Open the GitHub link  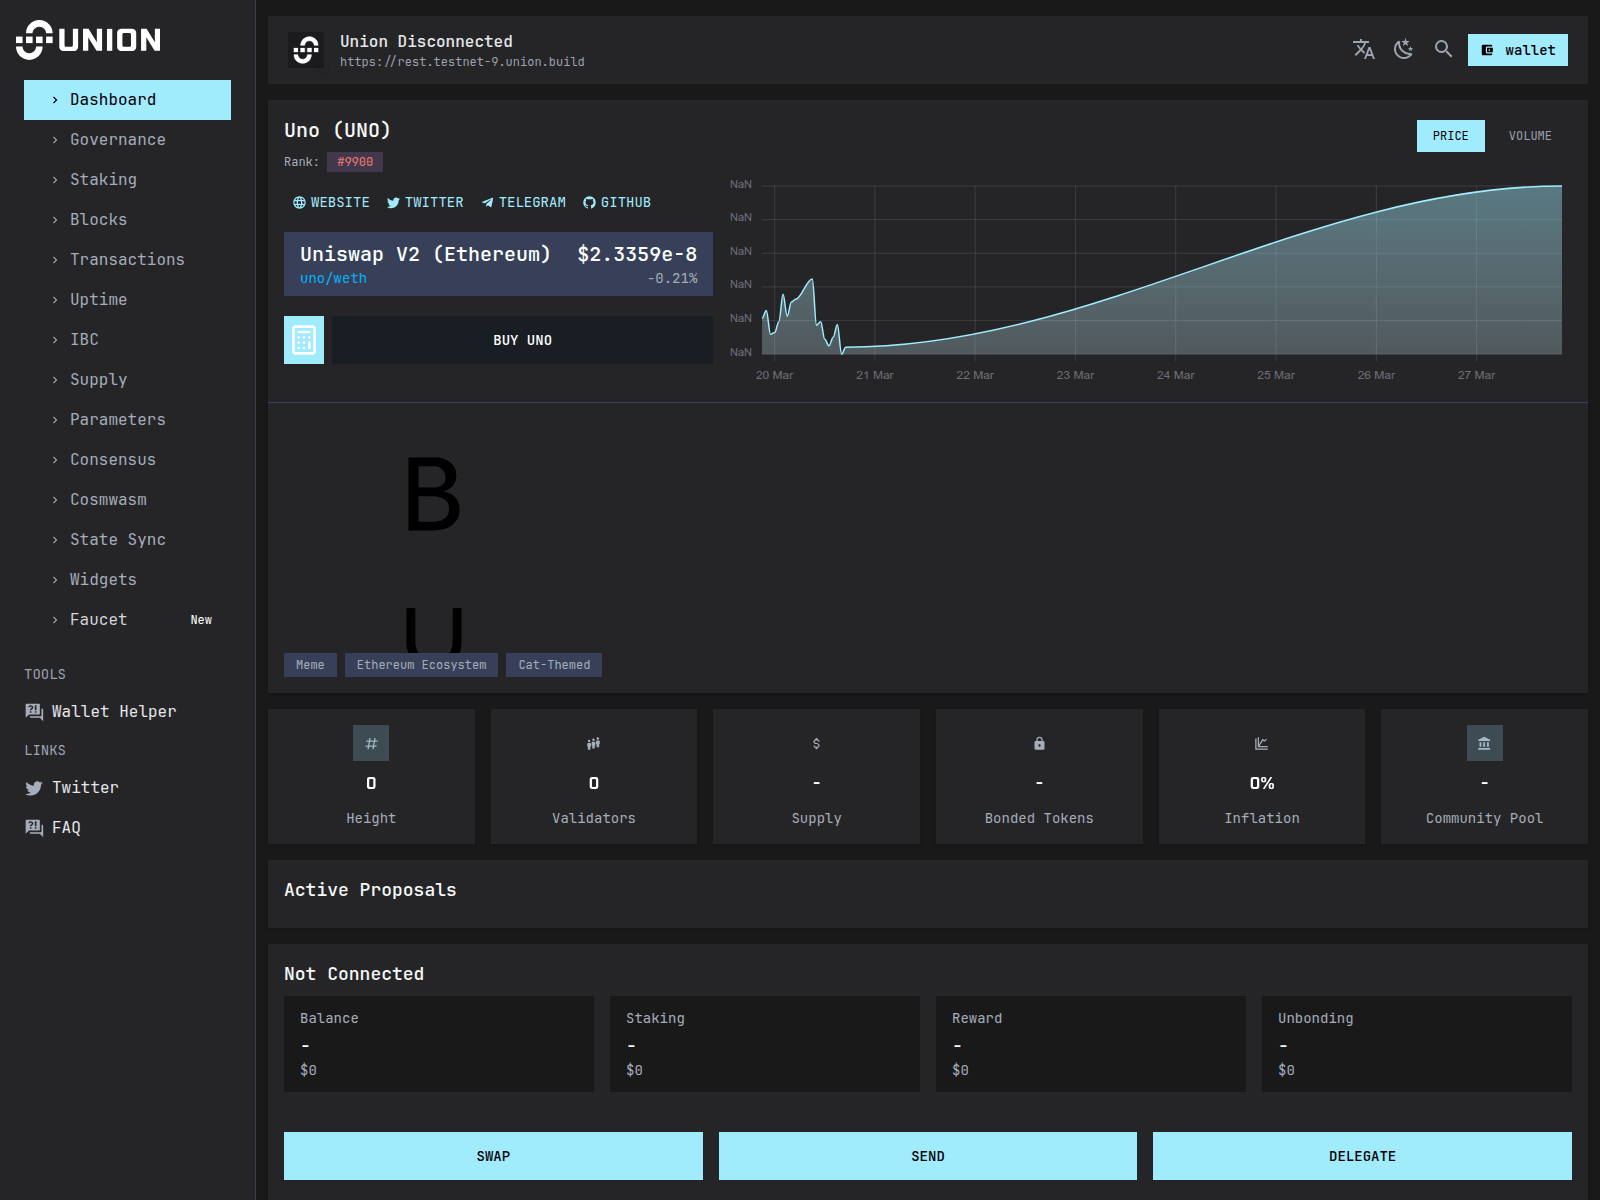(x=617, y=202)
